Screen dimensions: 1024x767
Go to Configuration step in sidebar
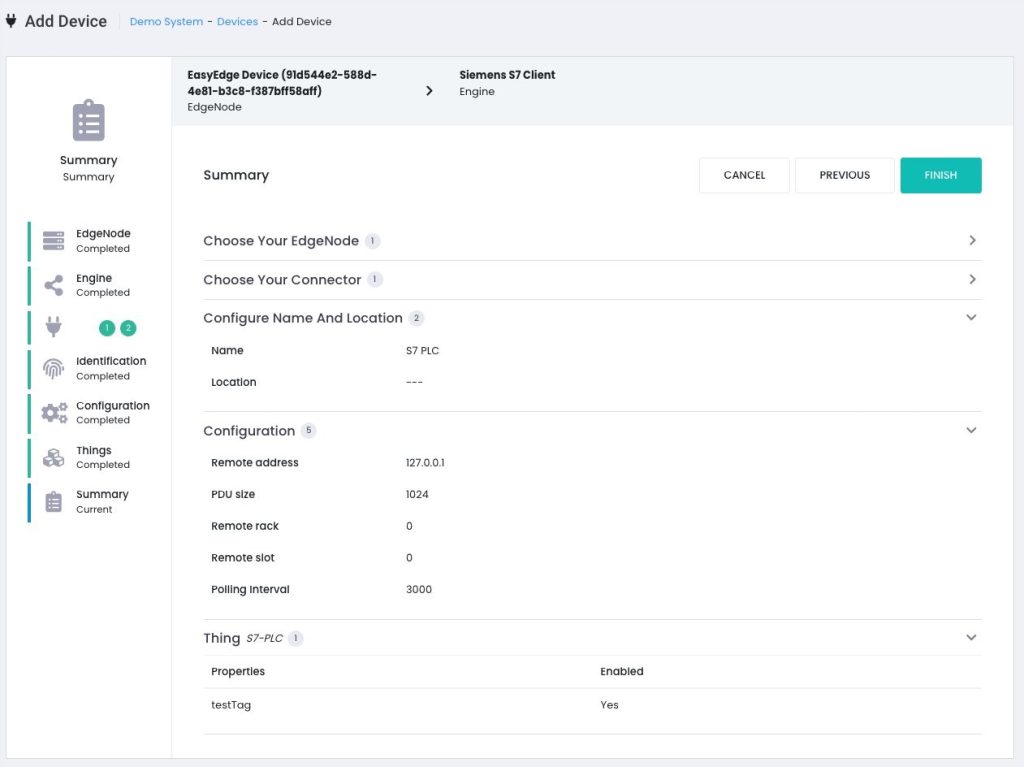[x=91, y=412]
